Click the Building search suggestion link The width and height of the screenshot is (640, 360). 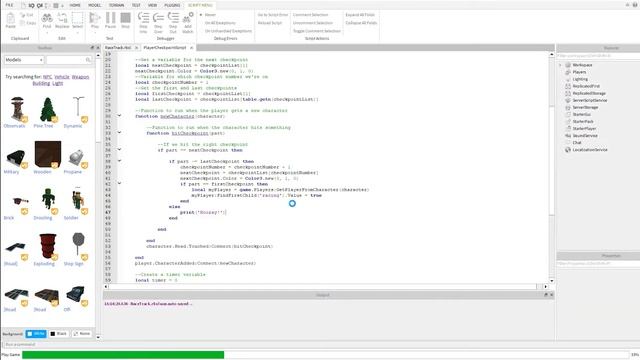[41, 83]
